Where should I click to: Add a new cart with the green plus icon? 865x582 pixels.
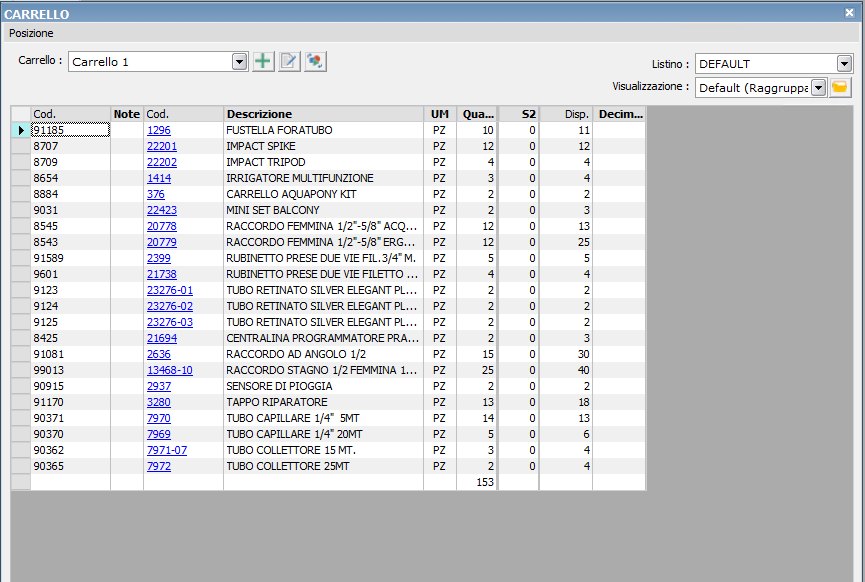tap(263, 61)
